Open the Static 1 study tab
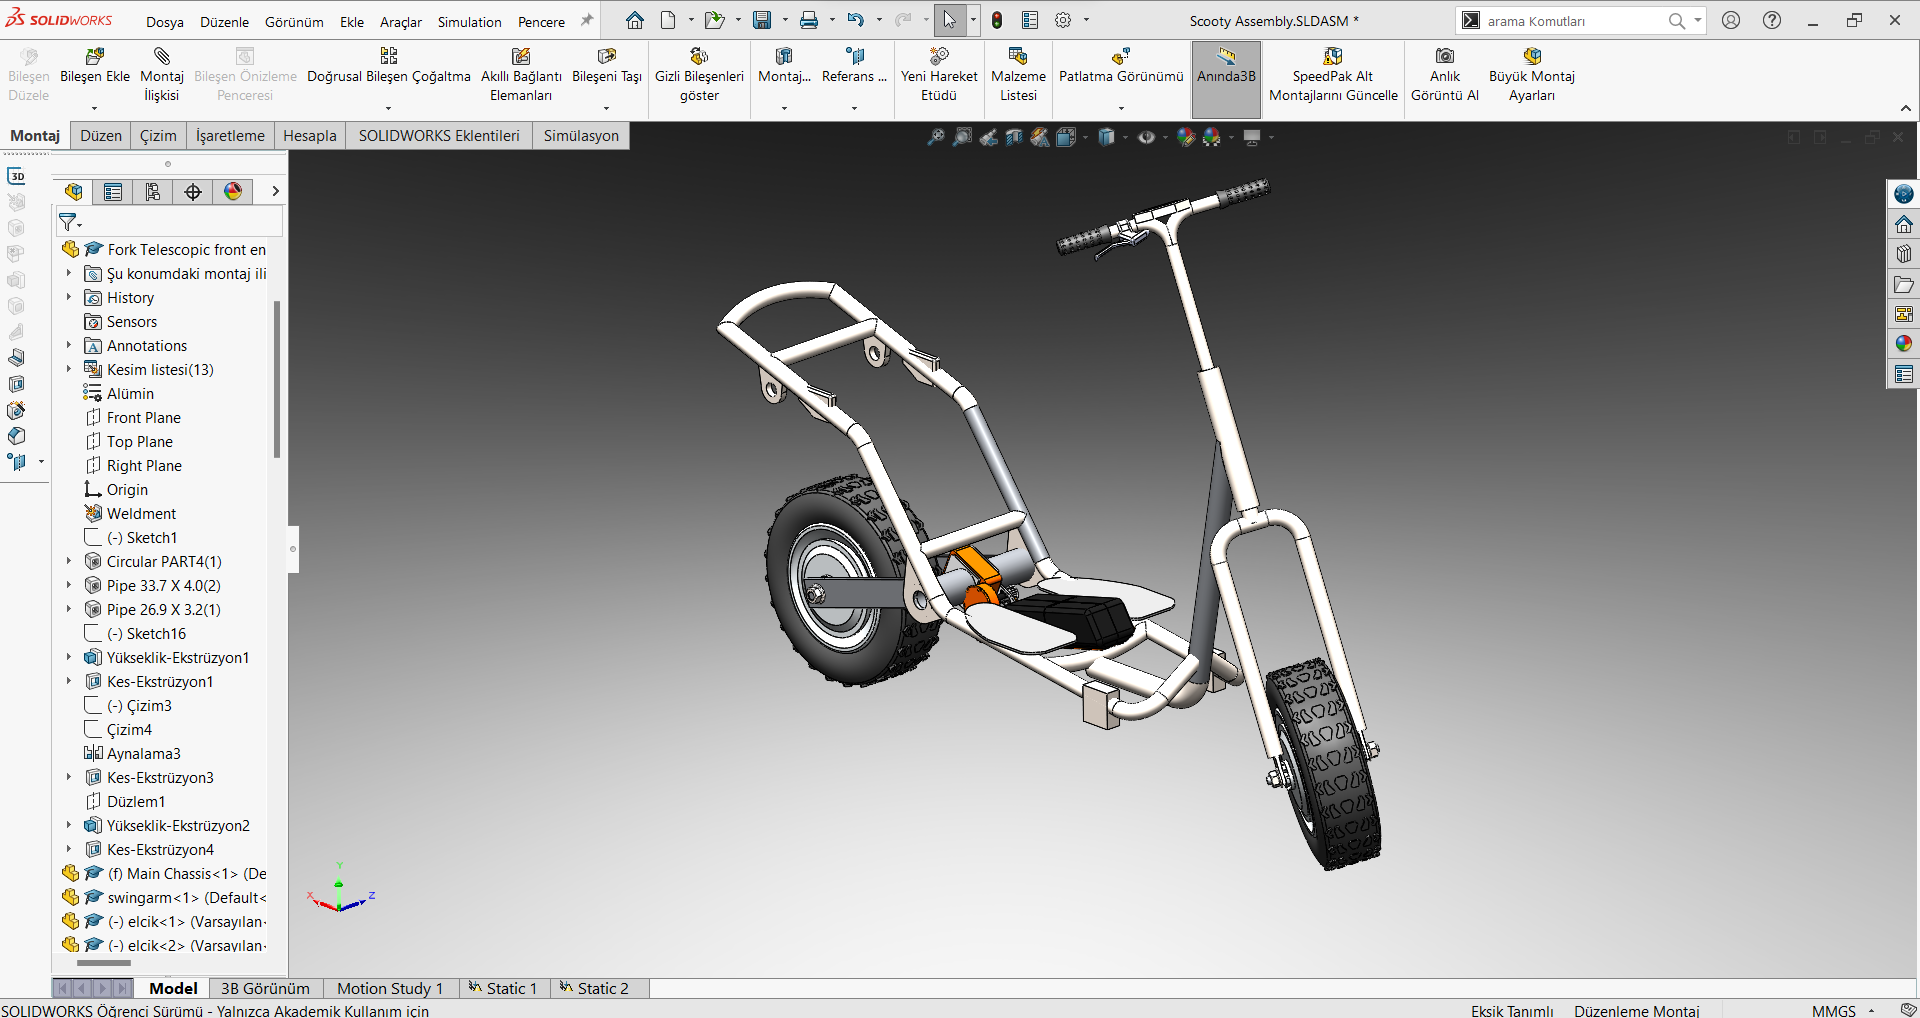The height and width of the screenshot is (1018, 1920). tap(504, 988)
